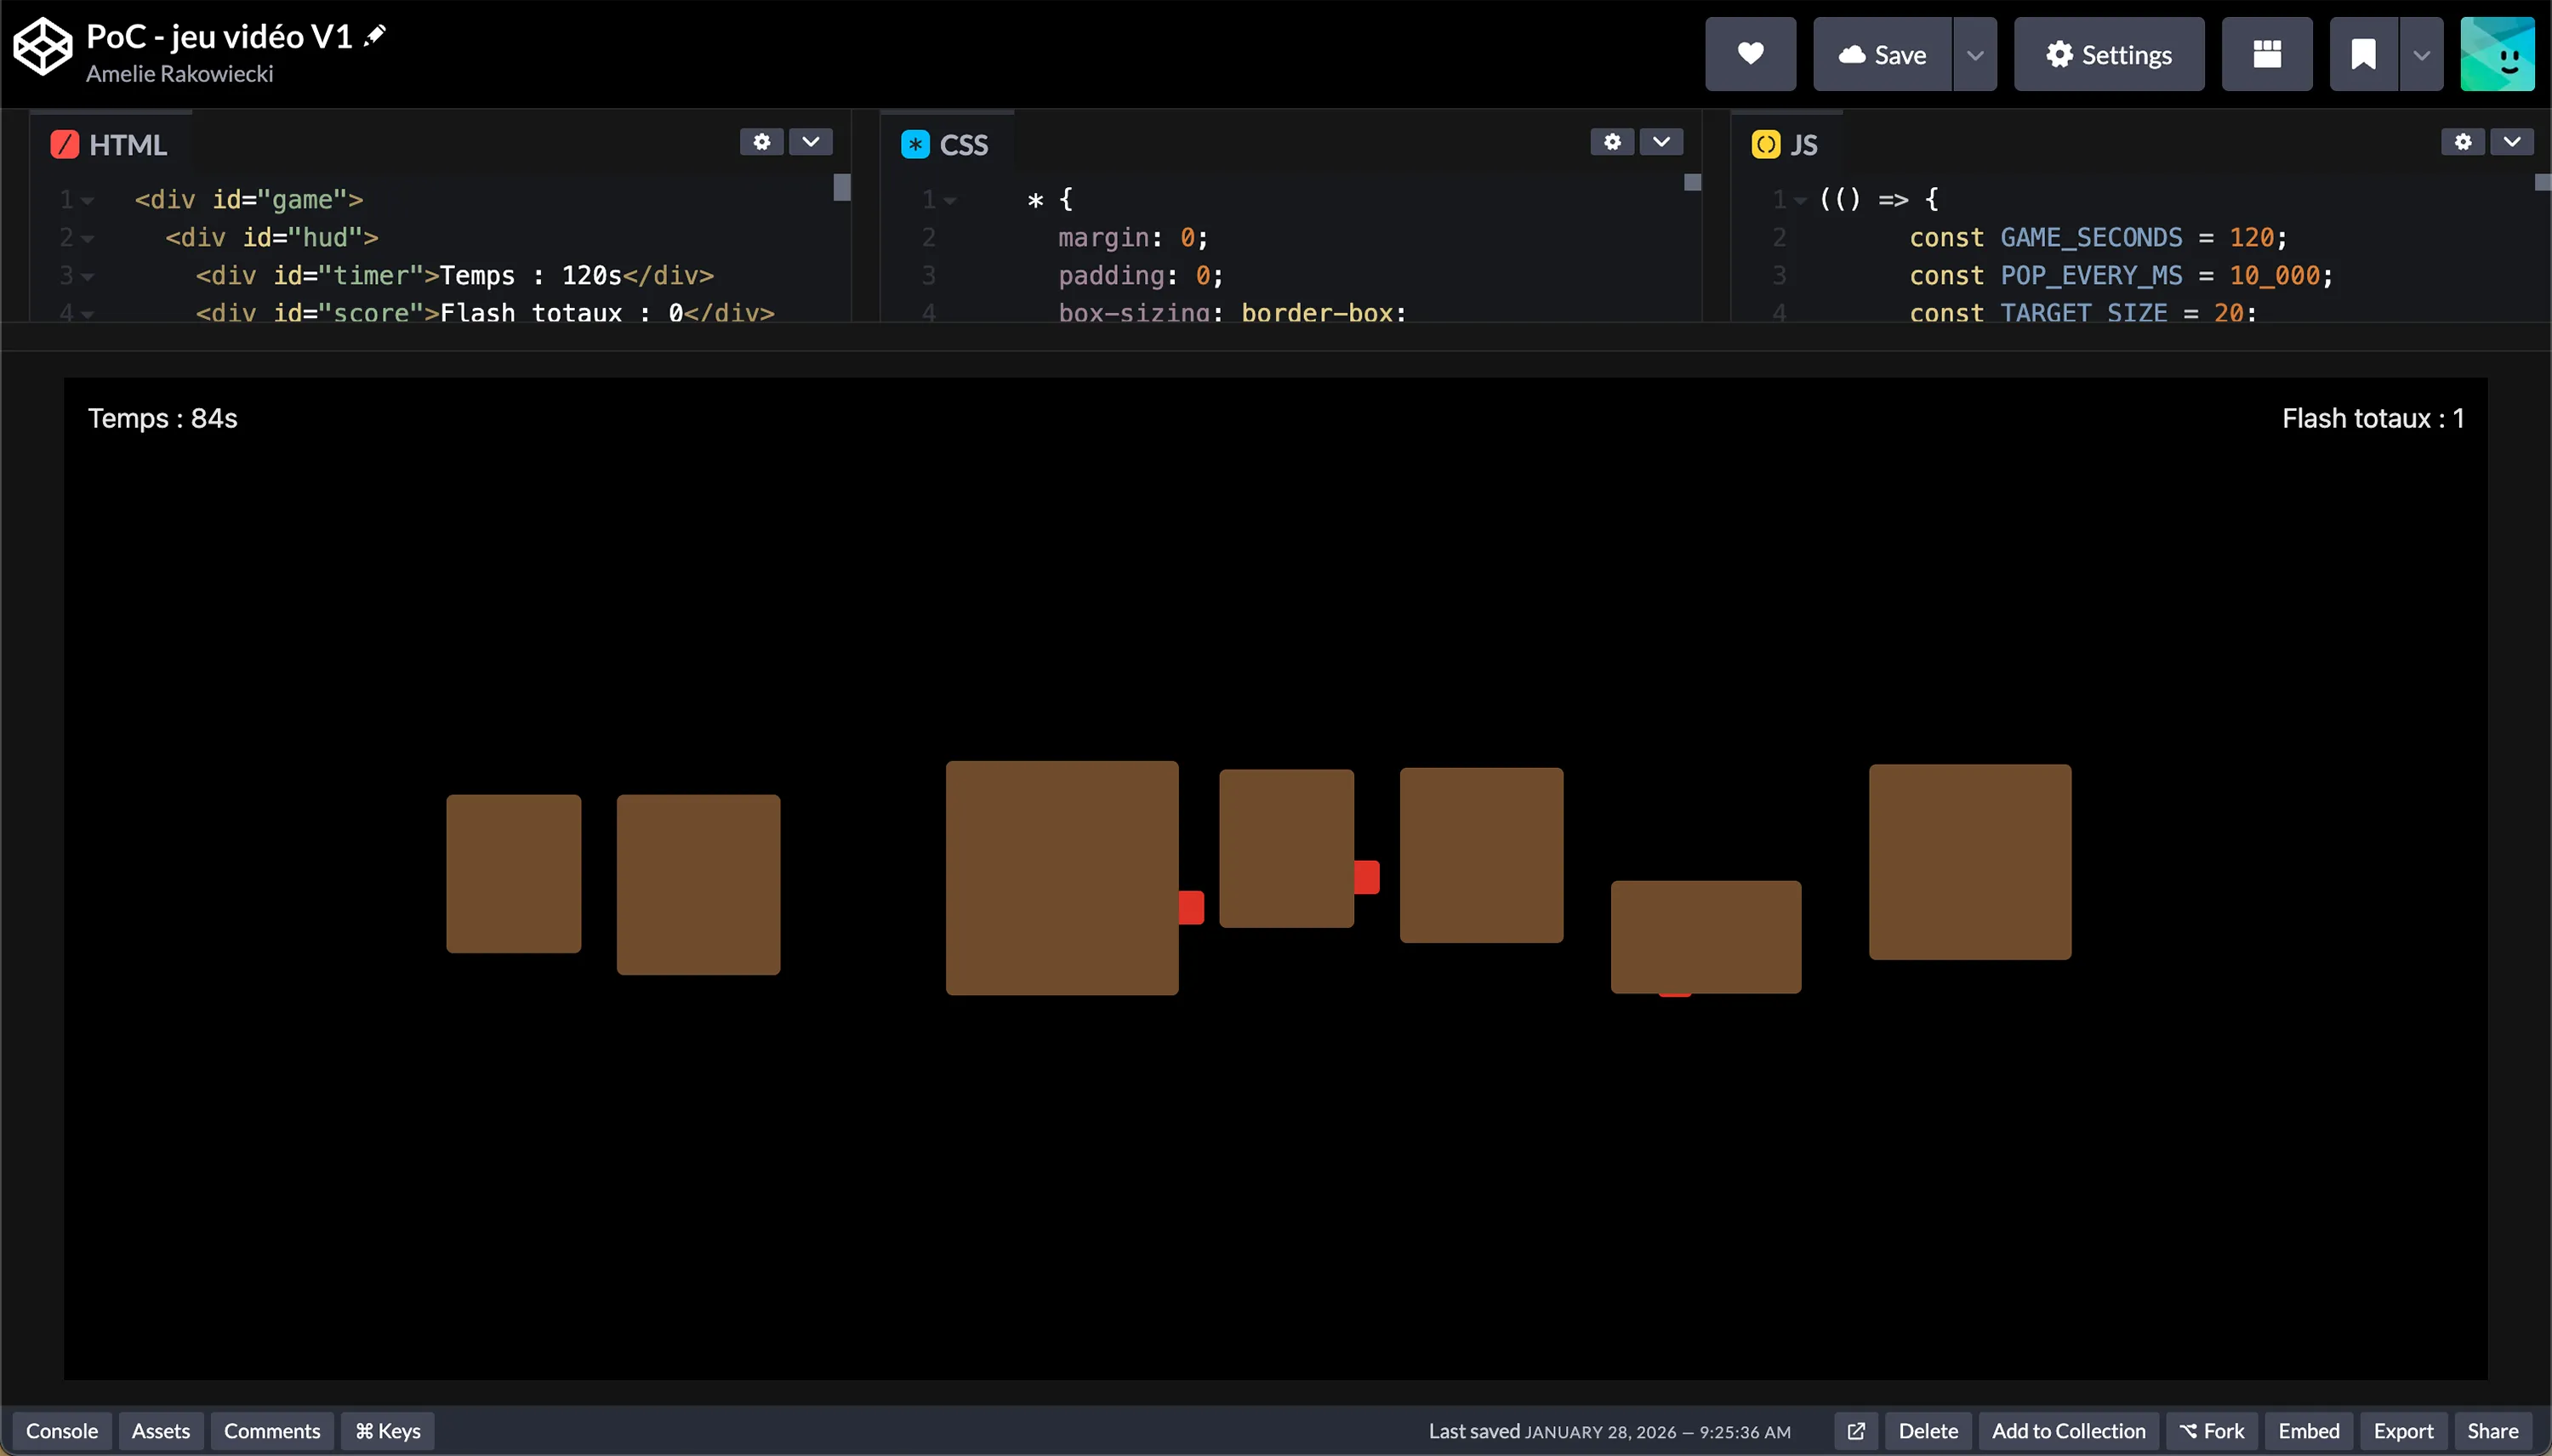
Task: Fold HTML line 1 code arrow
Action: pos(88,201)
